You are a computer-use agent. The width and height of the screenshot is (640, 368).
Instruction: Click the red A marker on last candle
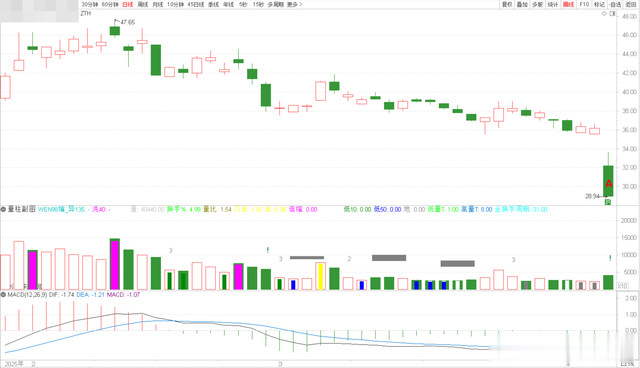click(x=609, y=184)
